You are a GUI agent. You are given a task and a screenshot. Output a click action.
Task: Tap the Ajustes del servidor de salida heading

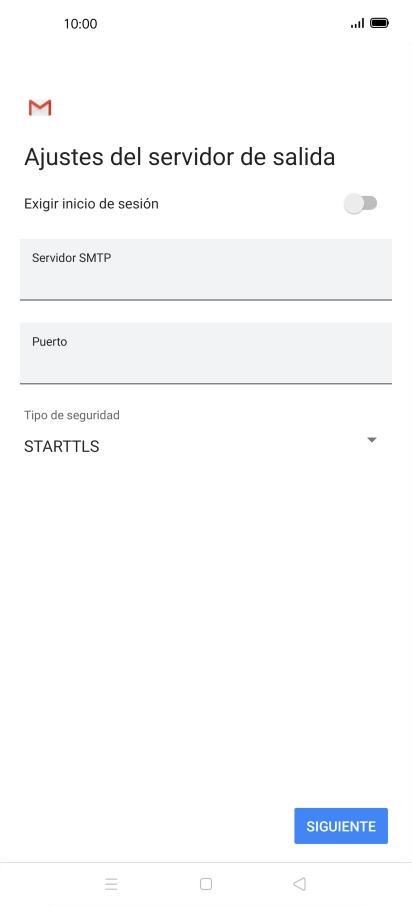coord(180,157)
